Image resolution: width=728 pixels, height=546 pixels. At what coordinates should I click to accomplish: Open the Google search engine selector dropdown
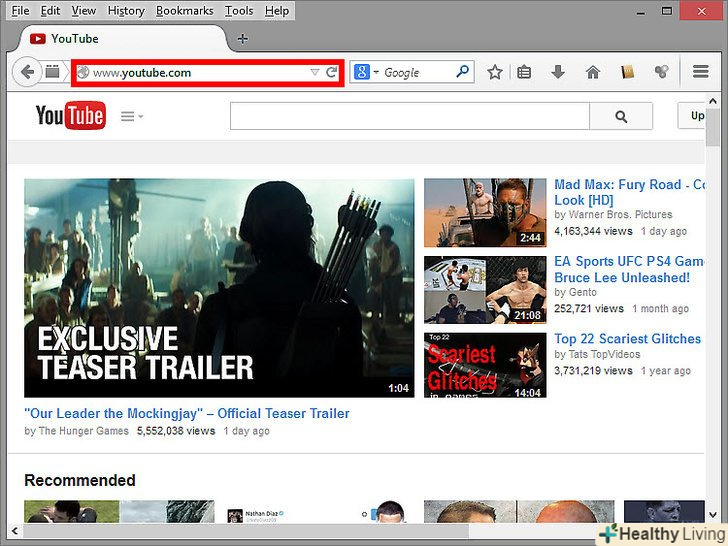(x=366, y=72)
